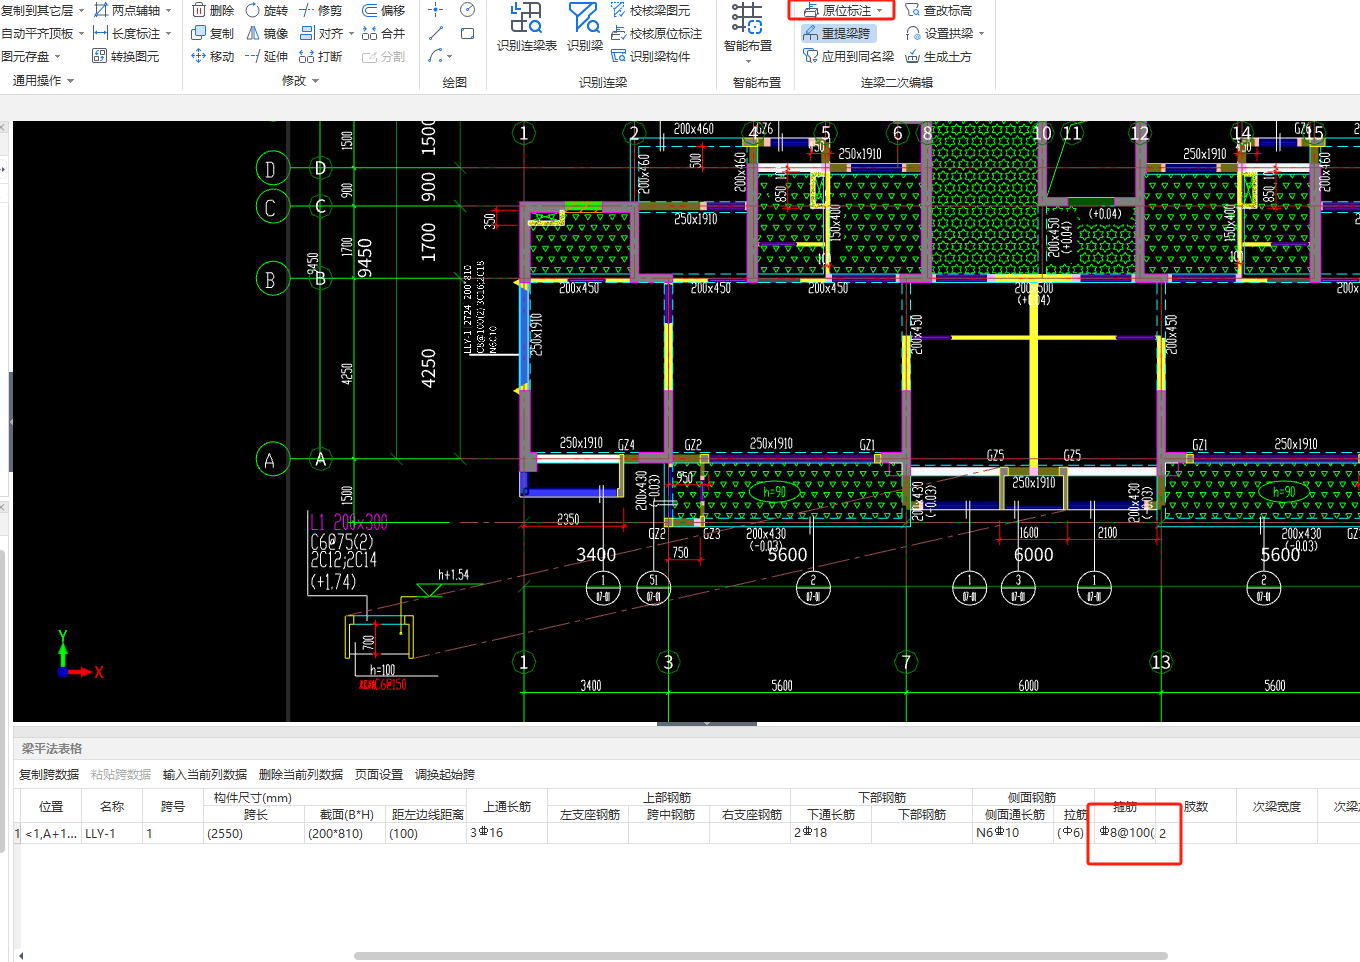The height and width of the screenshot is (962, 1360).
Task: Select the 镜像 (Mirror) tool
Action: click(x=266, y=33)
